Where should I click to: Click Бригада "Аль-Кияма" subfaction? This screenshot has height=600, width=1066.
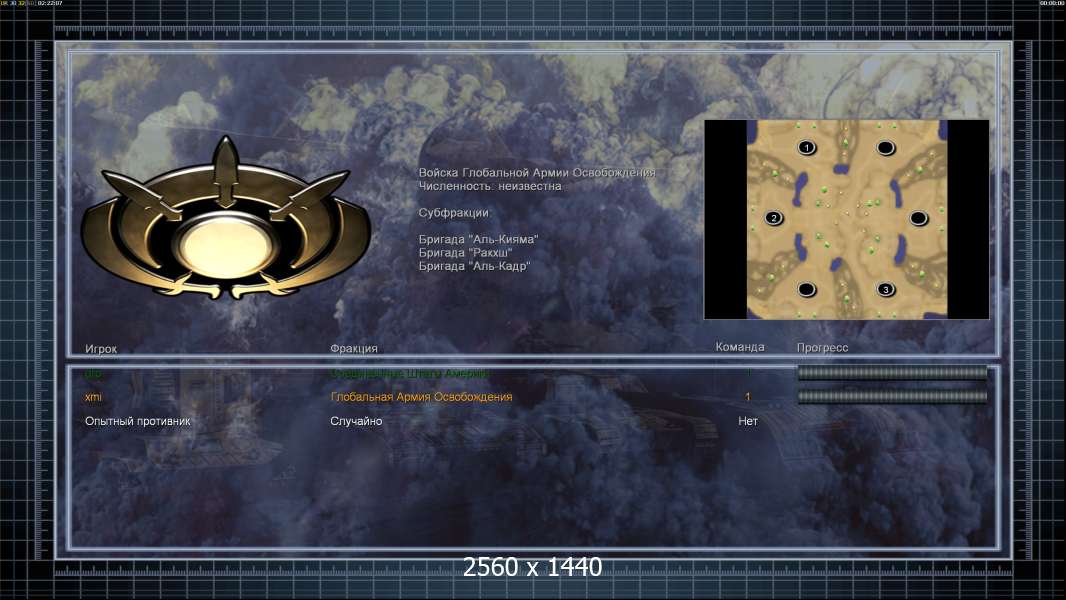point(478,239)
